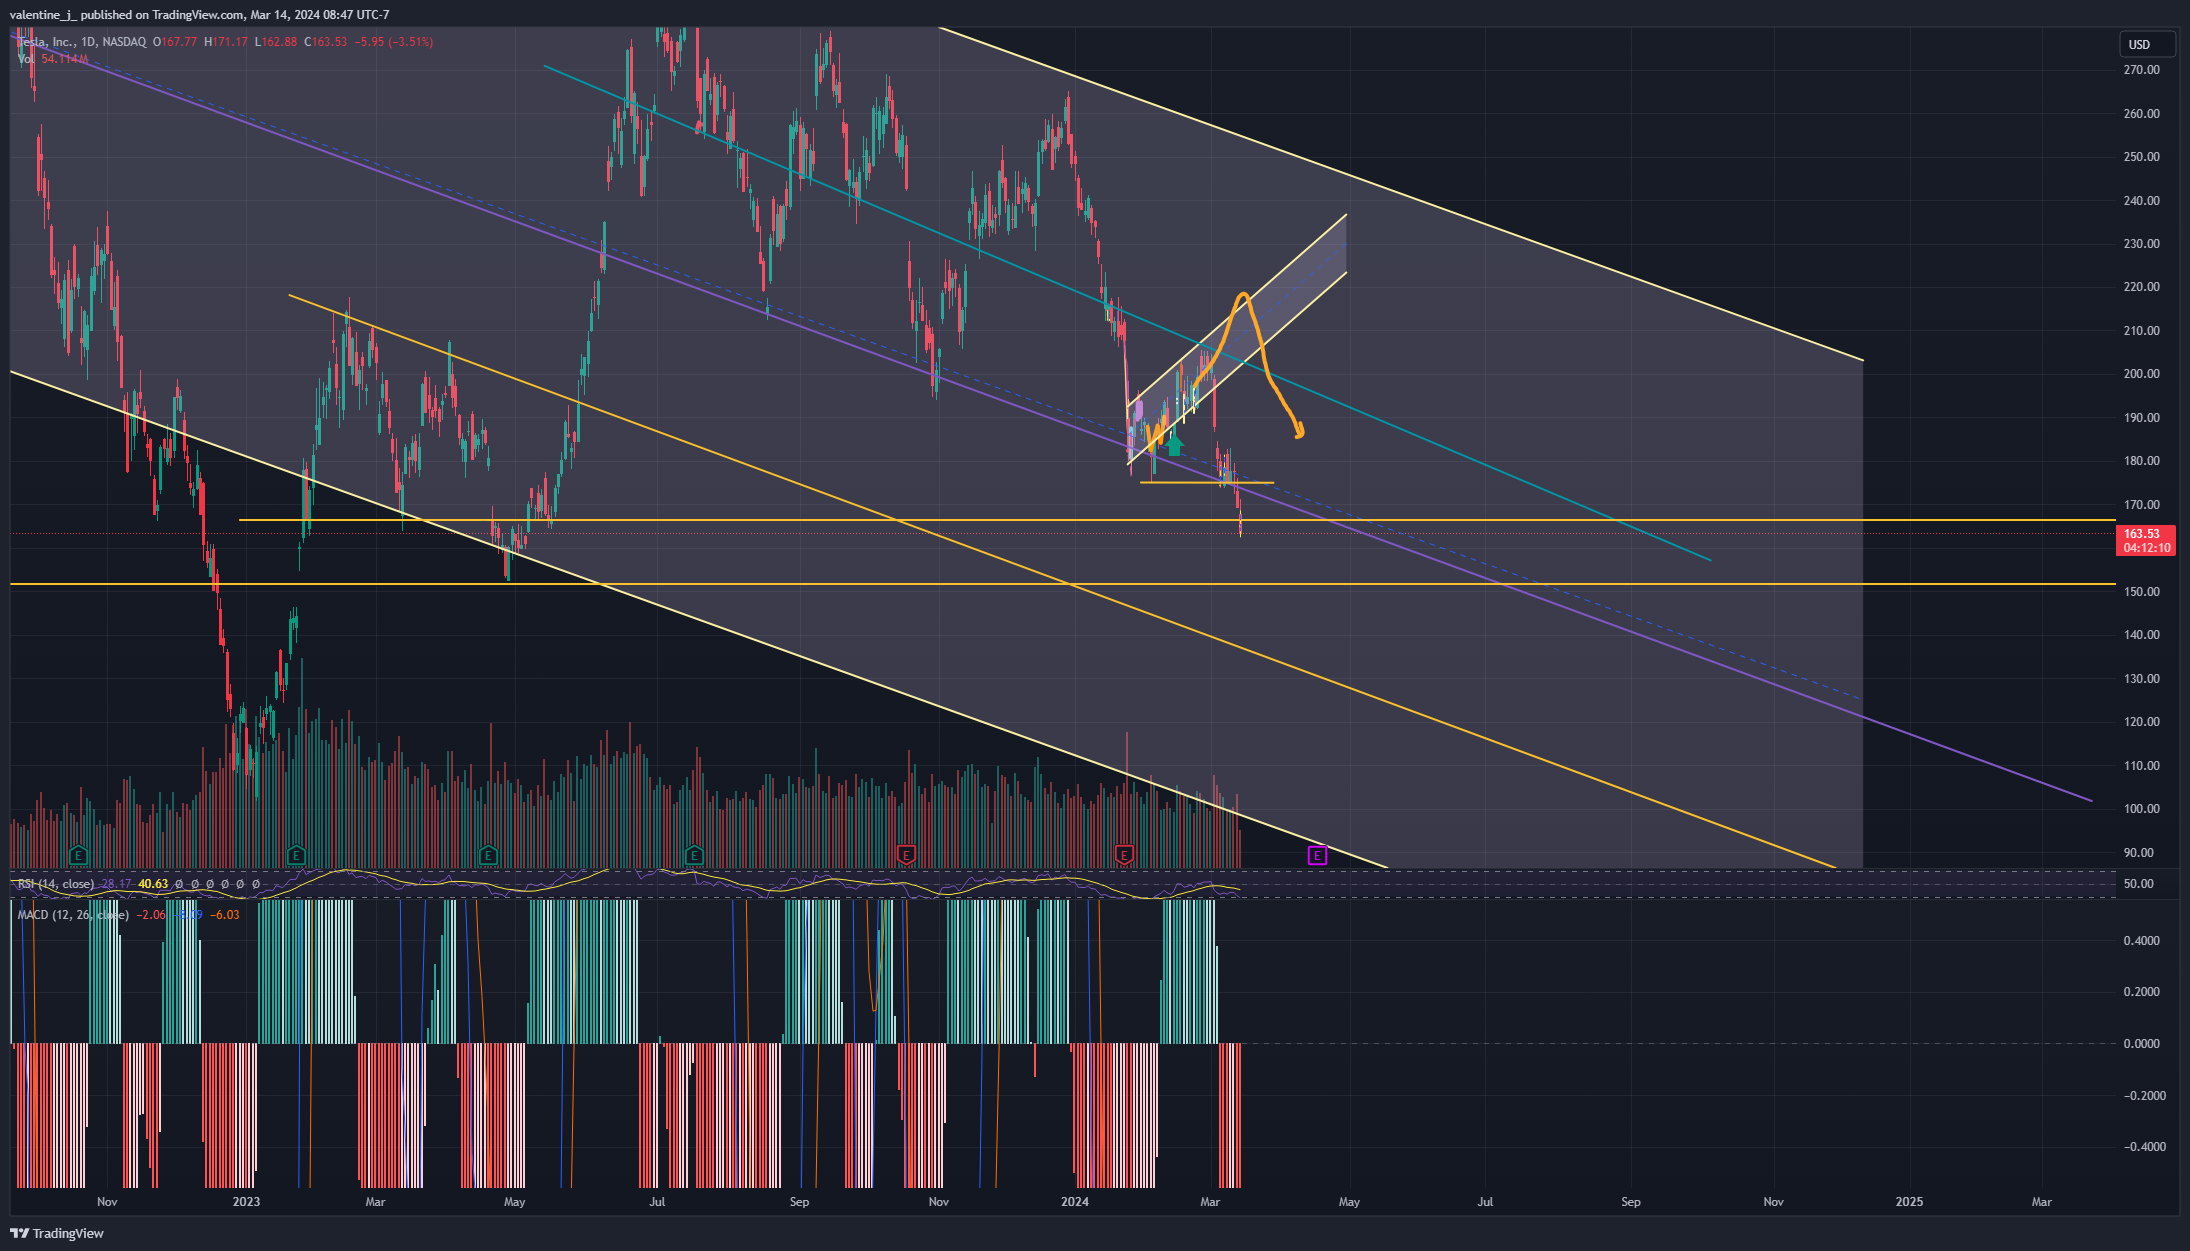This screenshot has width=2190, height=1251.
Task: Select the green up-arrow marker on the chart
Action: tap(1175, 445)
